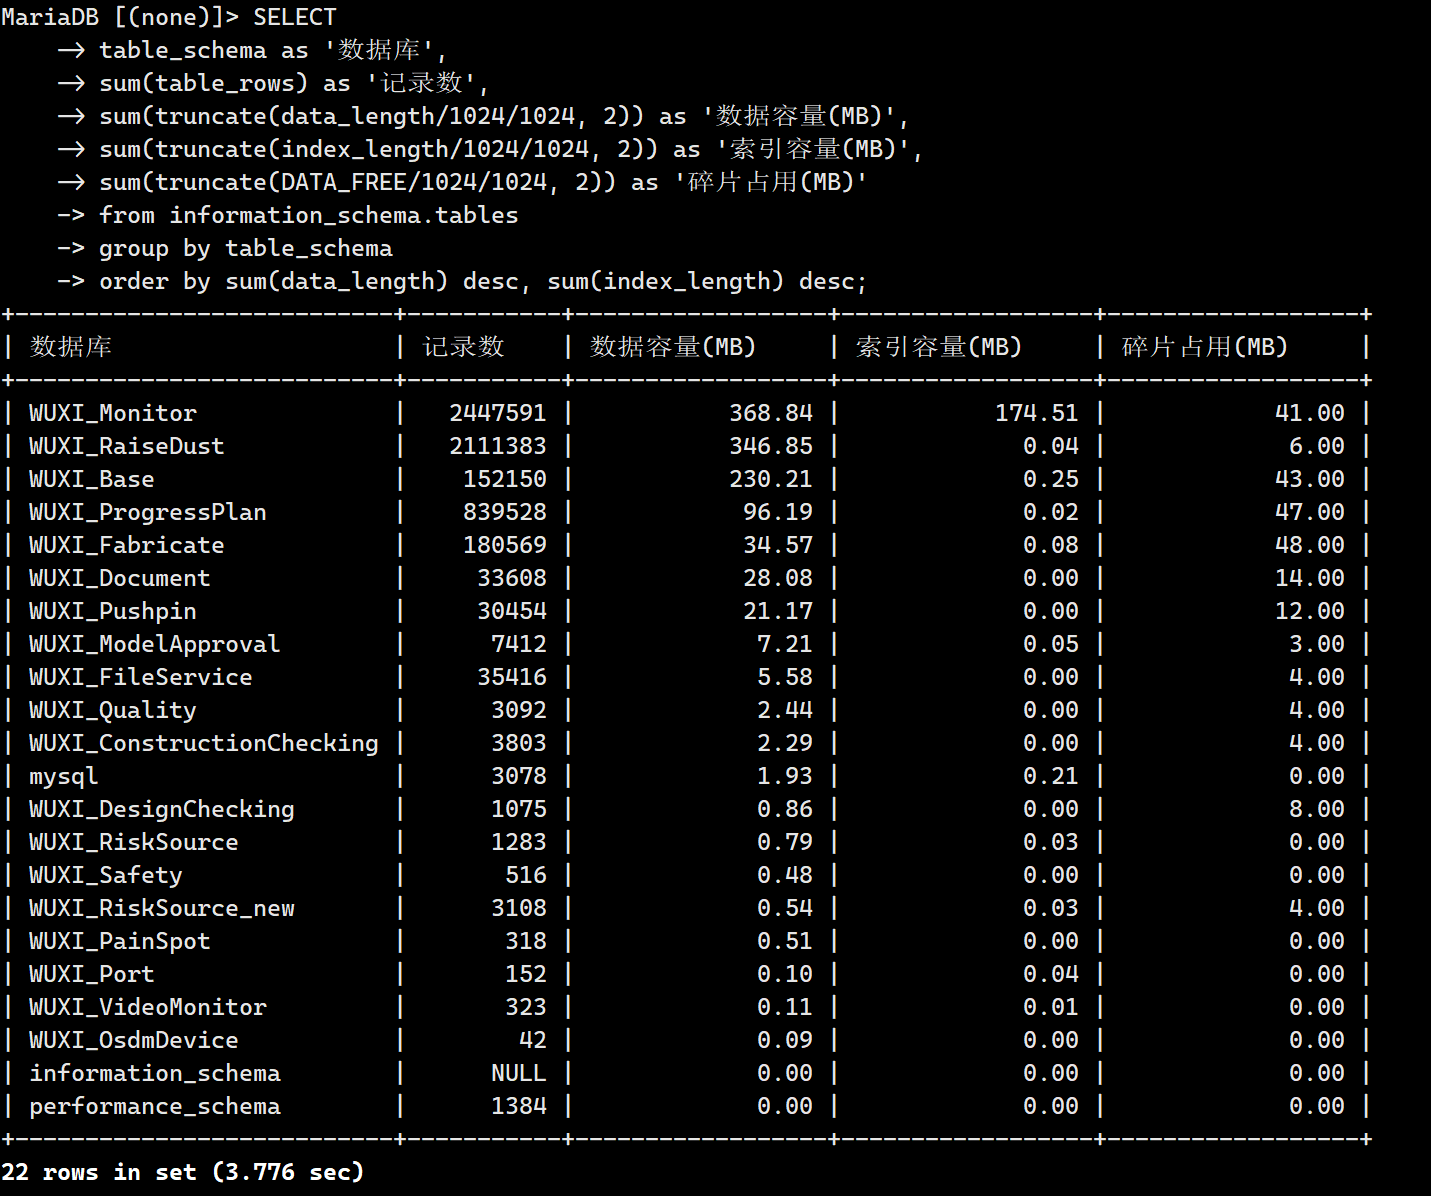Click record count value 839528

[x=505, y=512]
